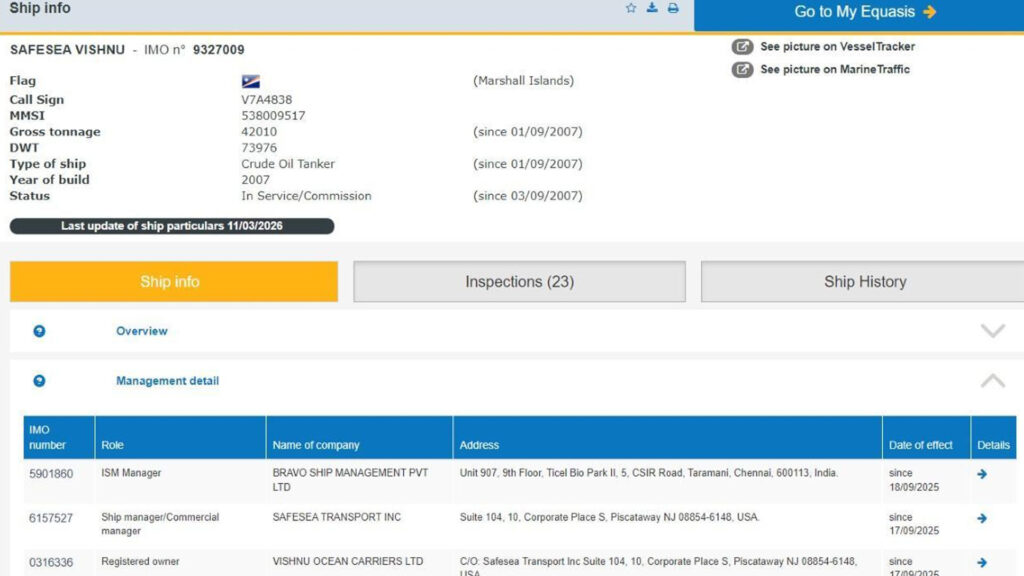
Task: Click the download icon in header
Action: (652, 8)
